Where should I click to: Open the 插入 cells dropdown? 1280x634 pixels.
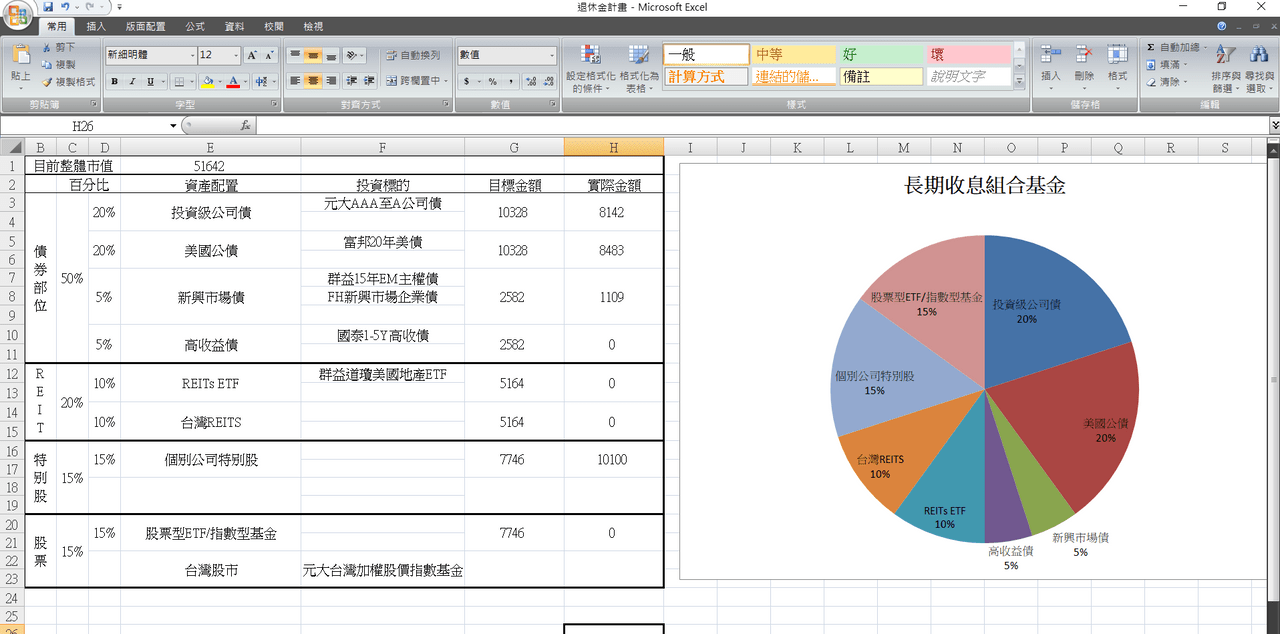coord(1051,68)
